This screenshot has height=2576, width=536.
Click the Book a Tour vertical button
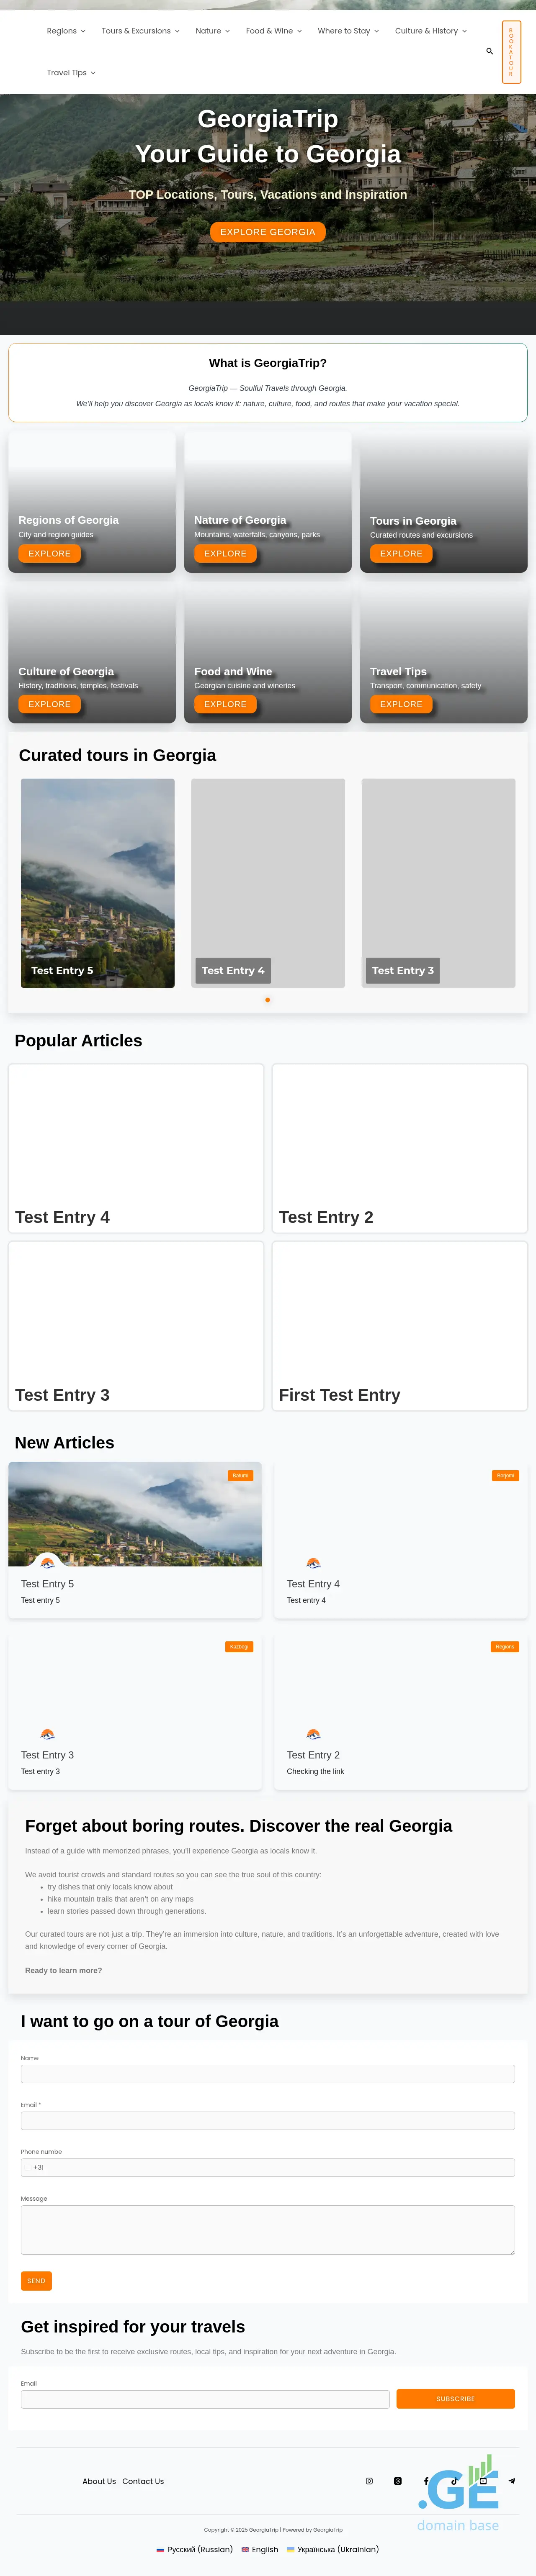click(511, 52)
